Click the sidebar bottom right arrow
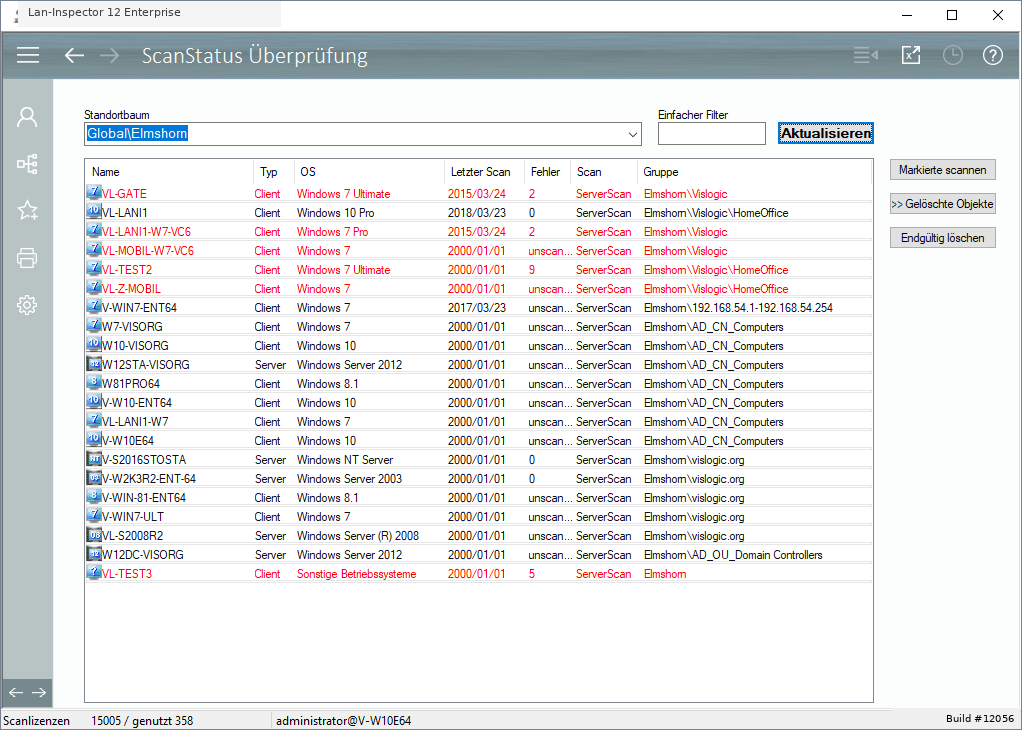The width and height of the screenshot is (1022, 730). 39,692
